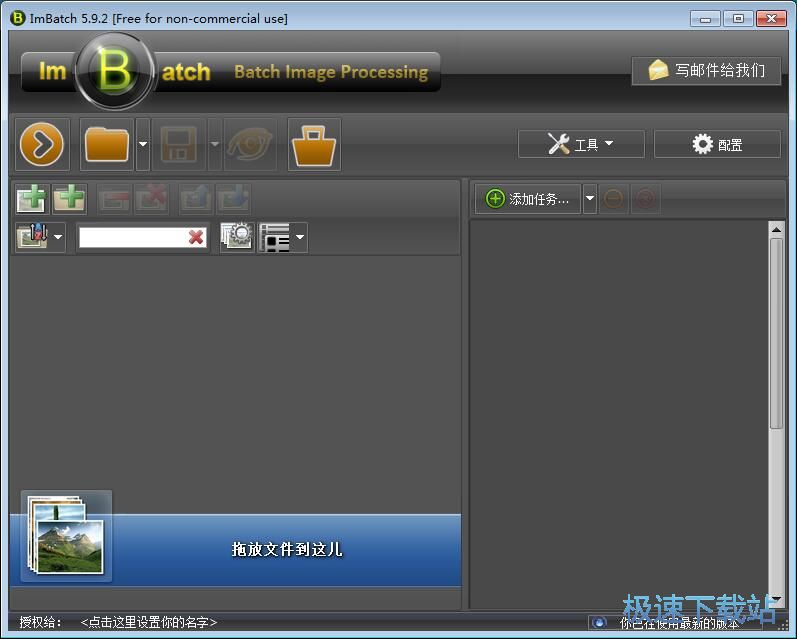
Task: Open thumbnail settings gear icon
Action: [x=237, y=237]
